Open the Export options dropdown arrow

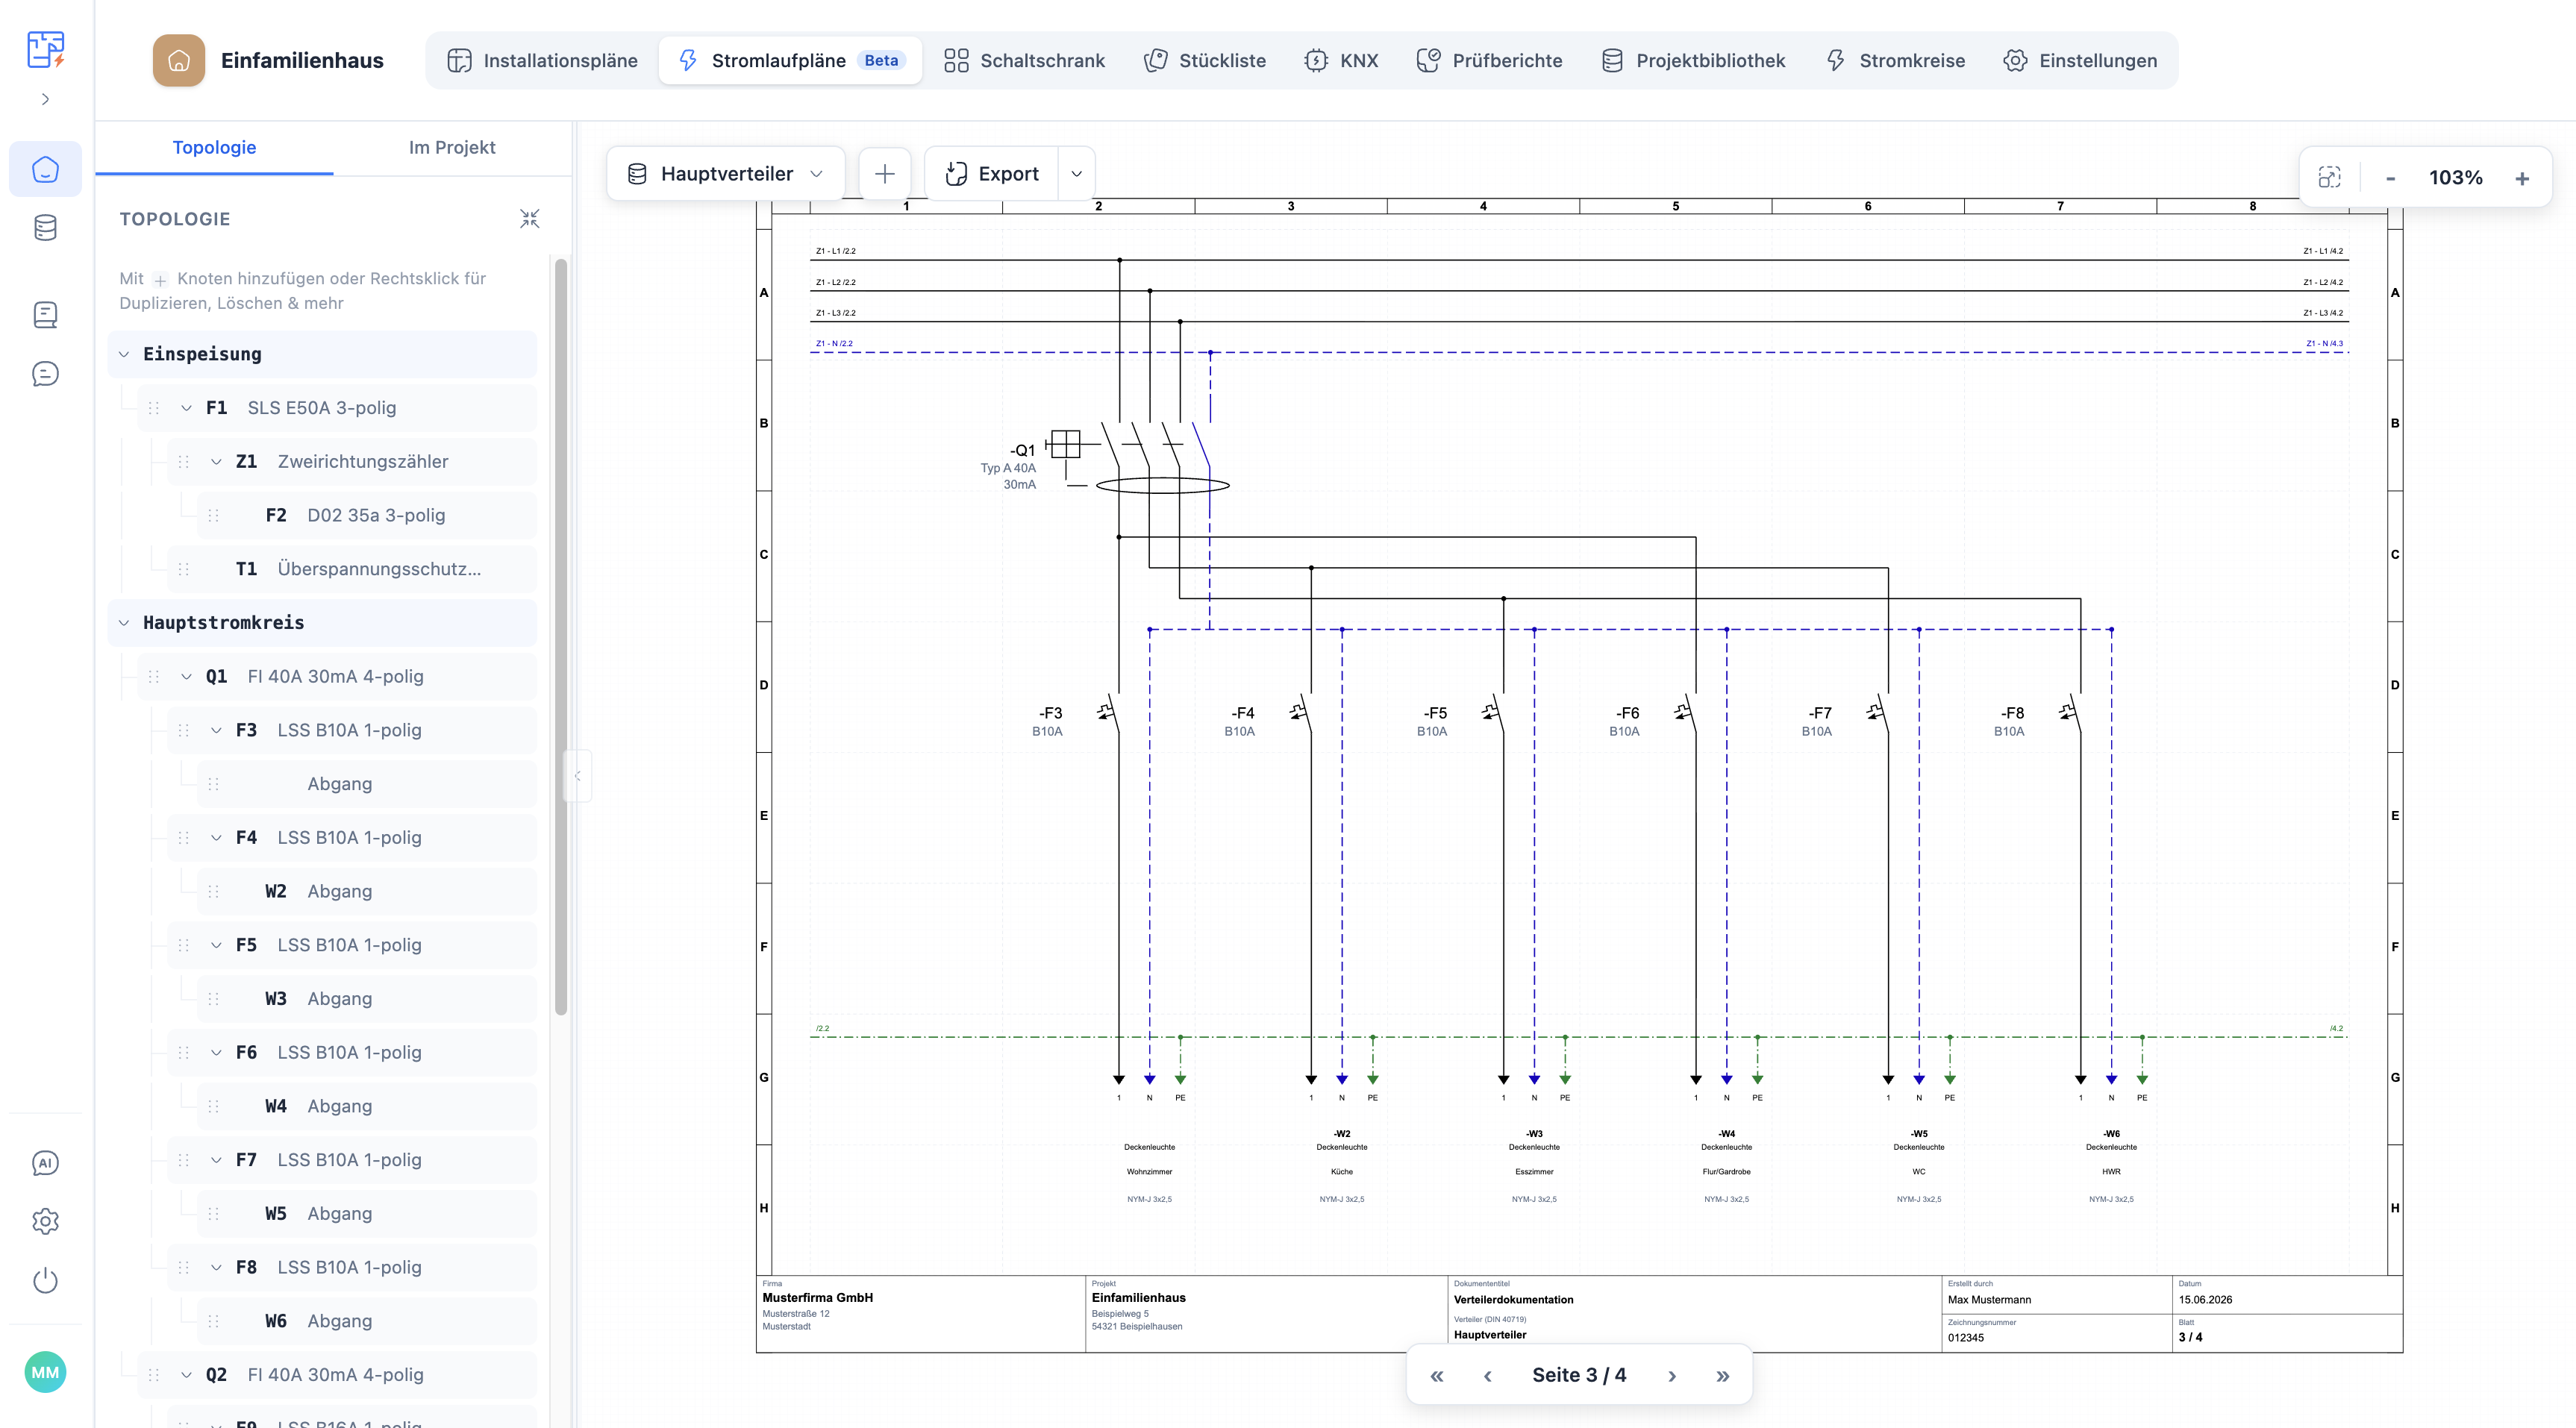point(1077,174)
